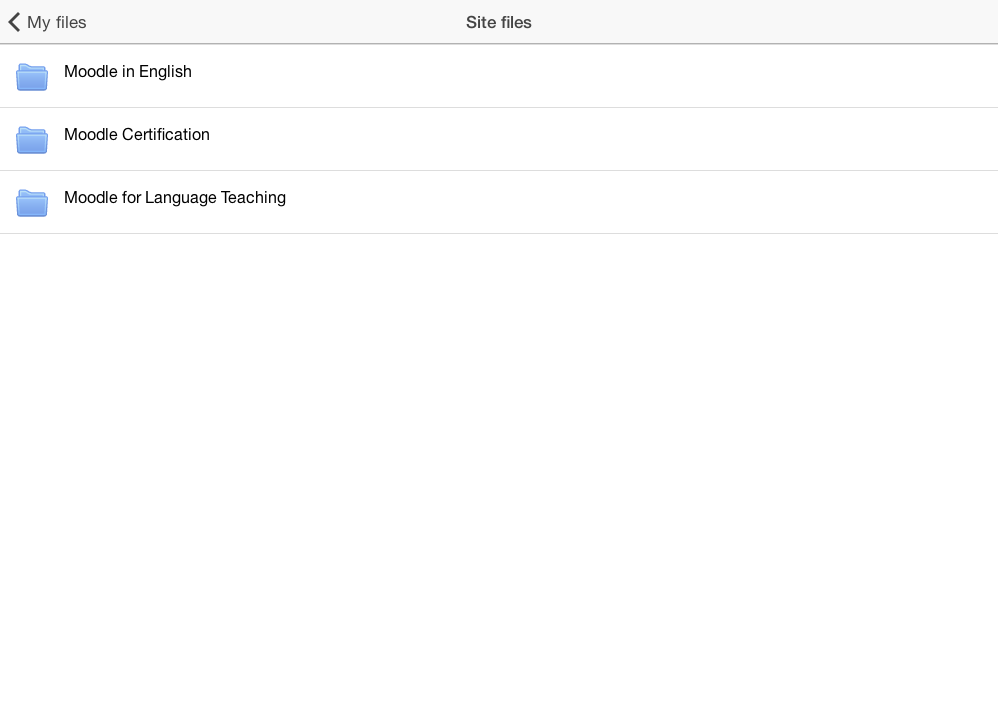Click blank space in Moodle in English row

592,76
